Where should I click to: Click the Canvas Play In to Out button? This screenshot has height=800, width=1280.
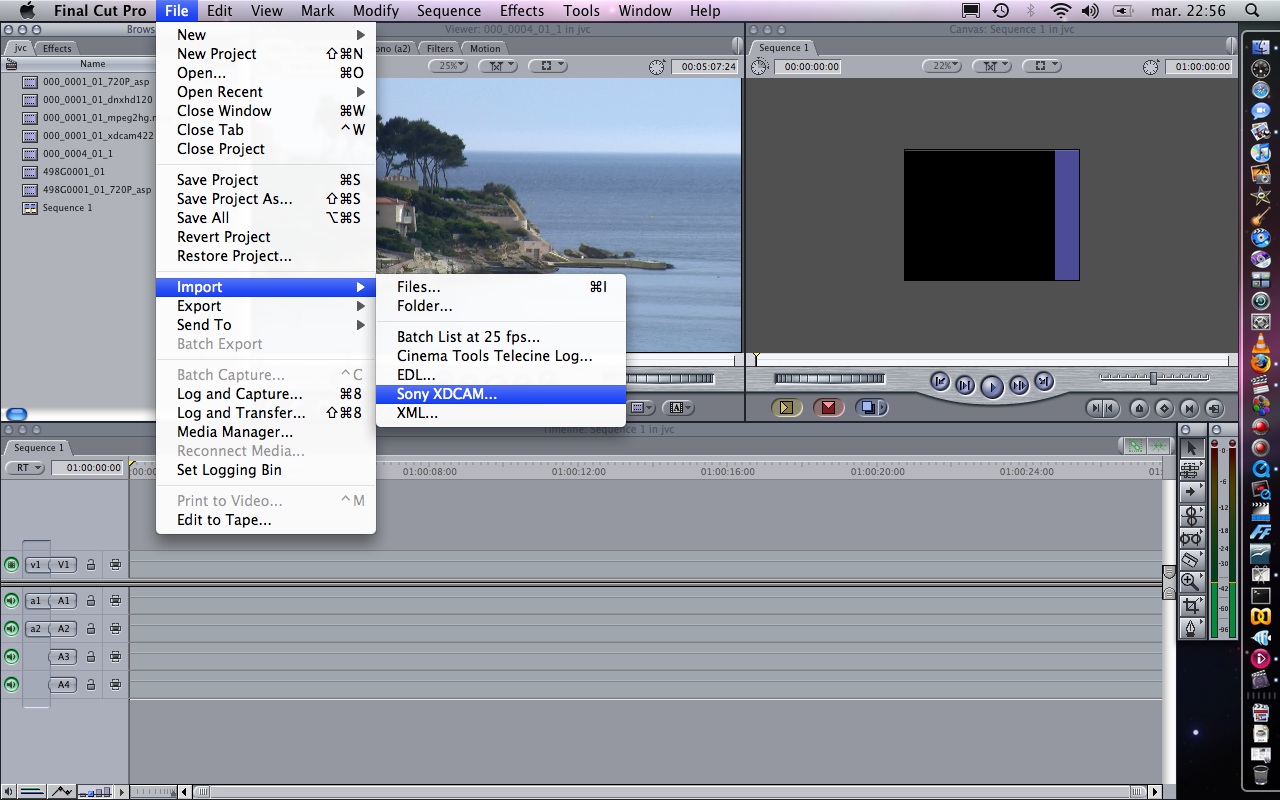[x=965, y=384]
